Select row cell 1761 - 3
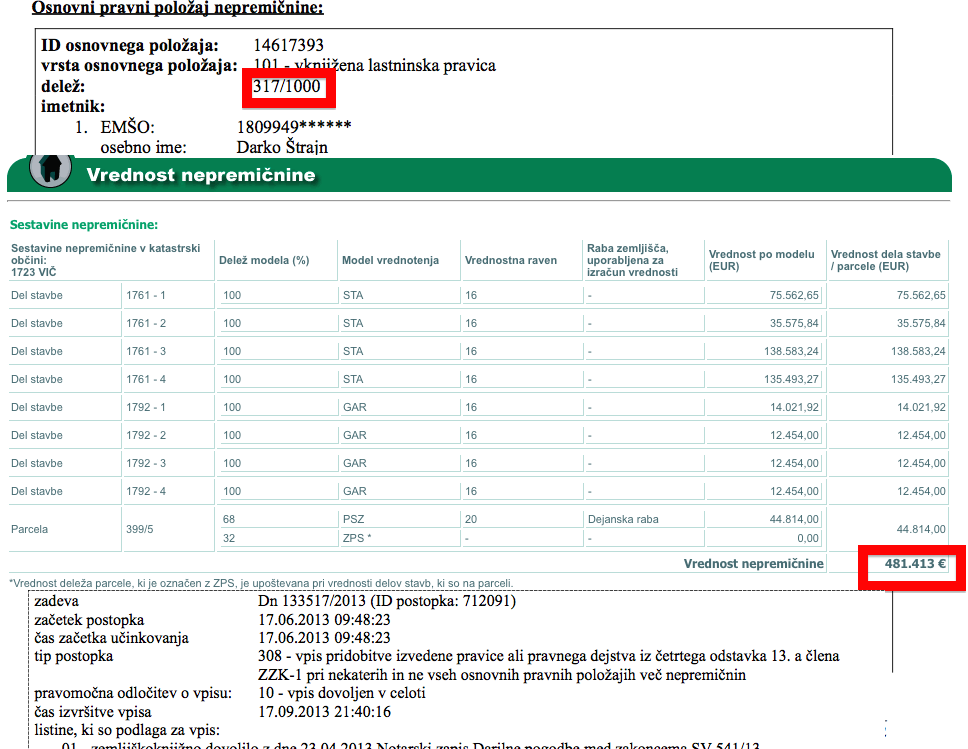This screenshot has width=968, height=749. pyautogui.click(x=146, y=351)
